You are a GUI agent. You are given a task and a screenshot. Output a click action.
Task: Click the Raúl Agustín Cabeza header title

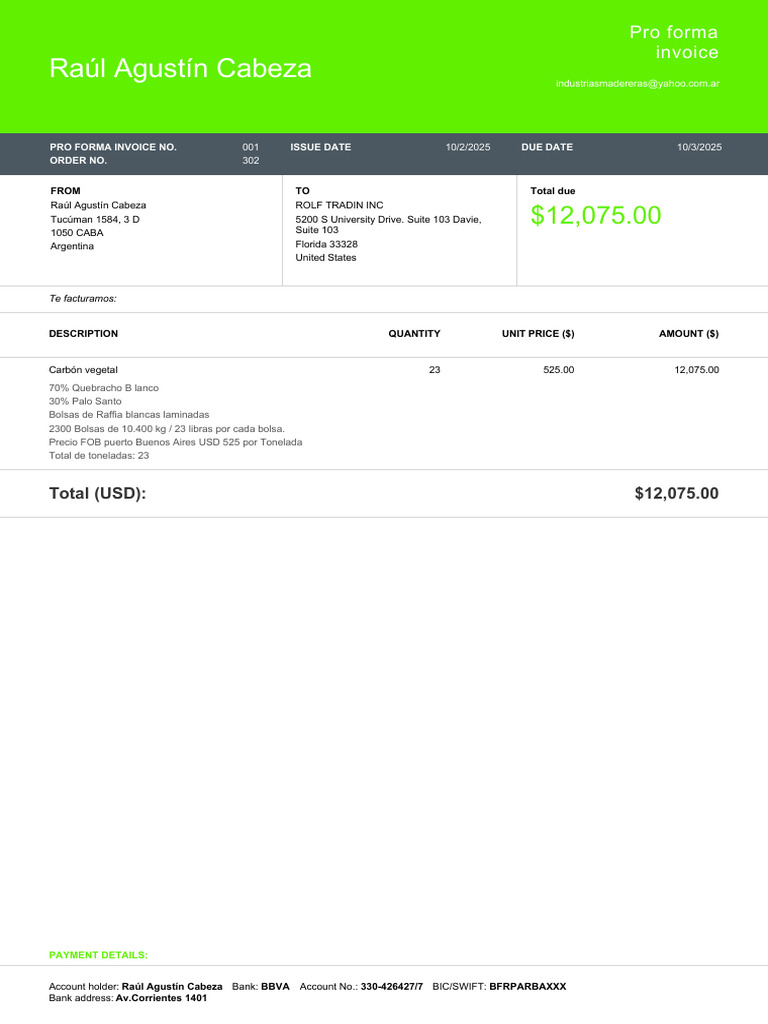[180, 68]
